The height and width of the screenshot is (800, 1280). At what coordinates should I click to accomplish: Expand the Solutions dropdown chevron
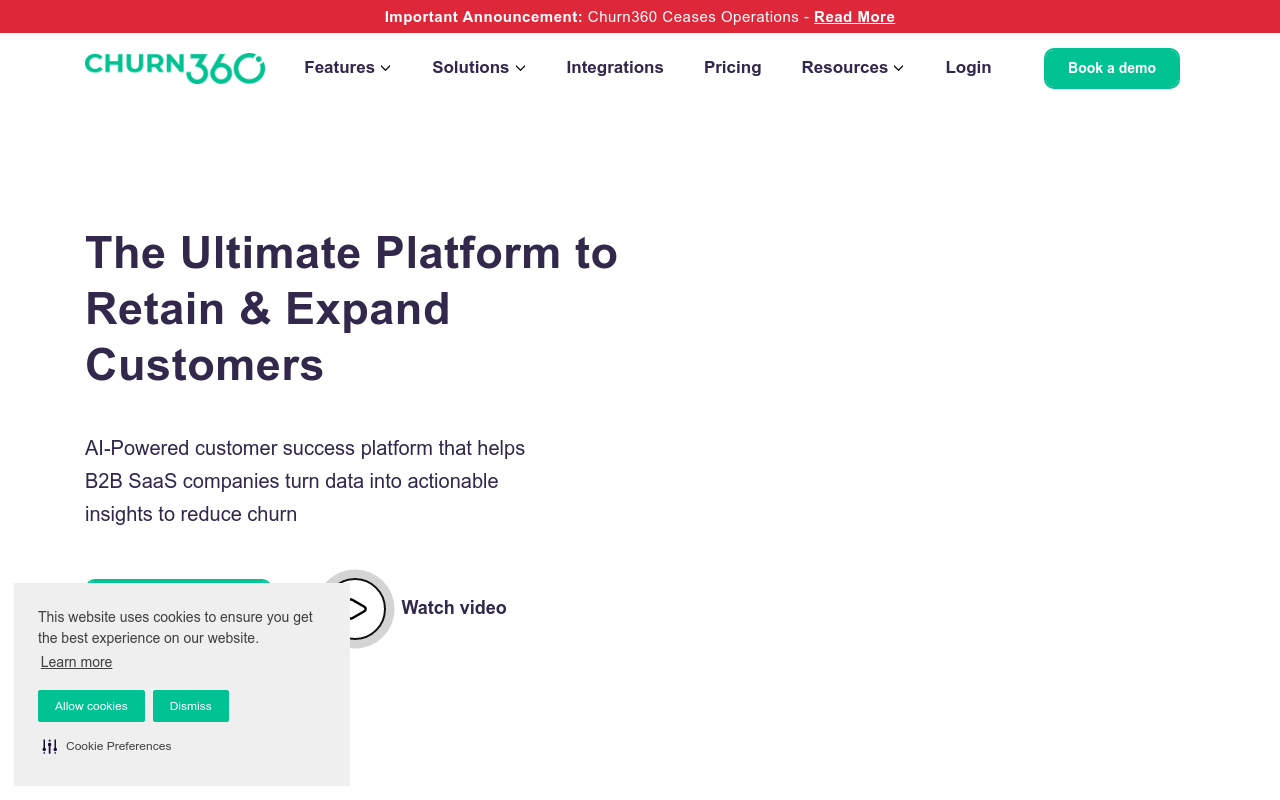pyautogui.click(x=520, y=68)
